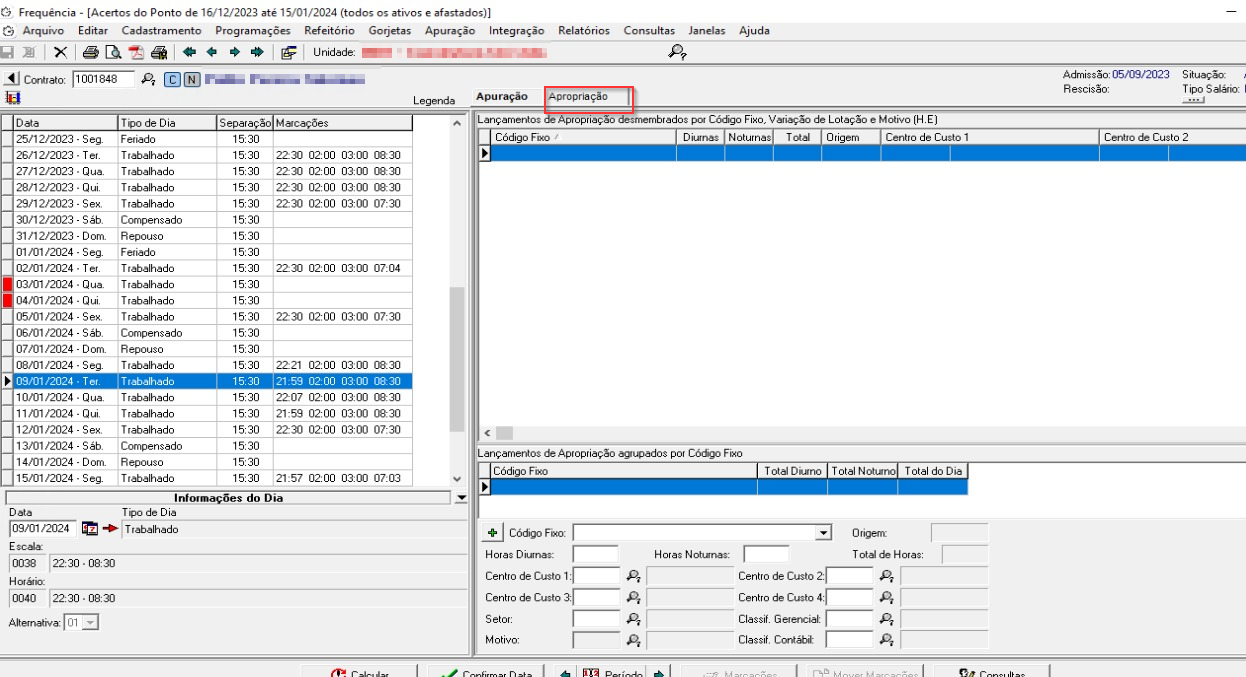This screenshot has width=1246, height=677.
Task: Click the Calcular button
Action: point(361,670)
